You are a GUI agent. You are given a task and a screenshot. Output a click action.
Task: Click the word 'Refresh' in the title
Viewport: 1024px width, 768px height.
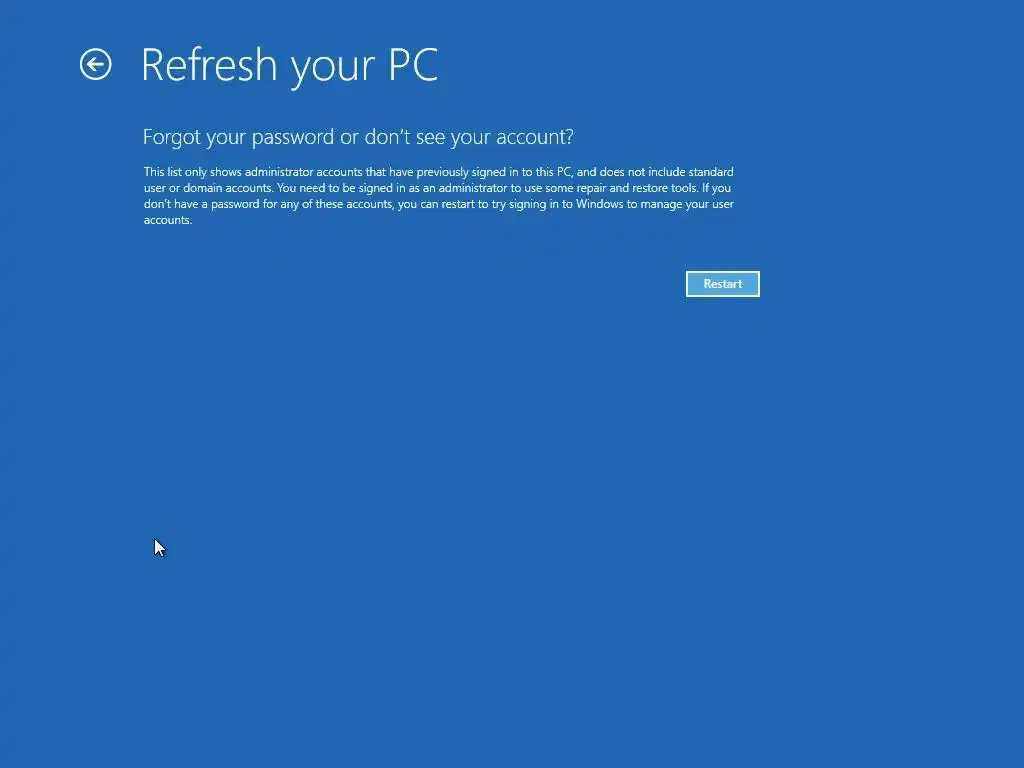(x=209, y=65)
